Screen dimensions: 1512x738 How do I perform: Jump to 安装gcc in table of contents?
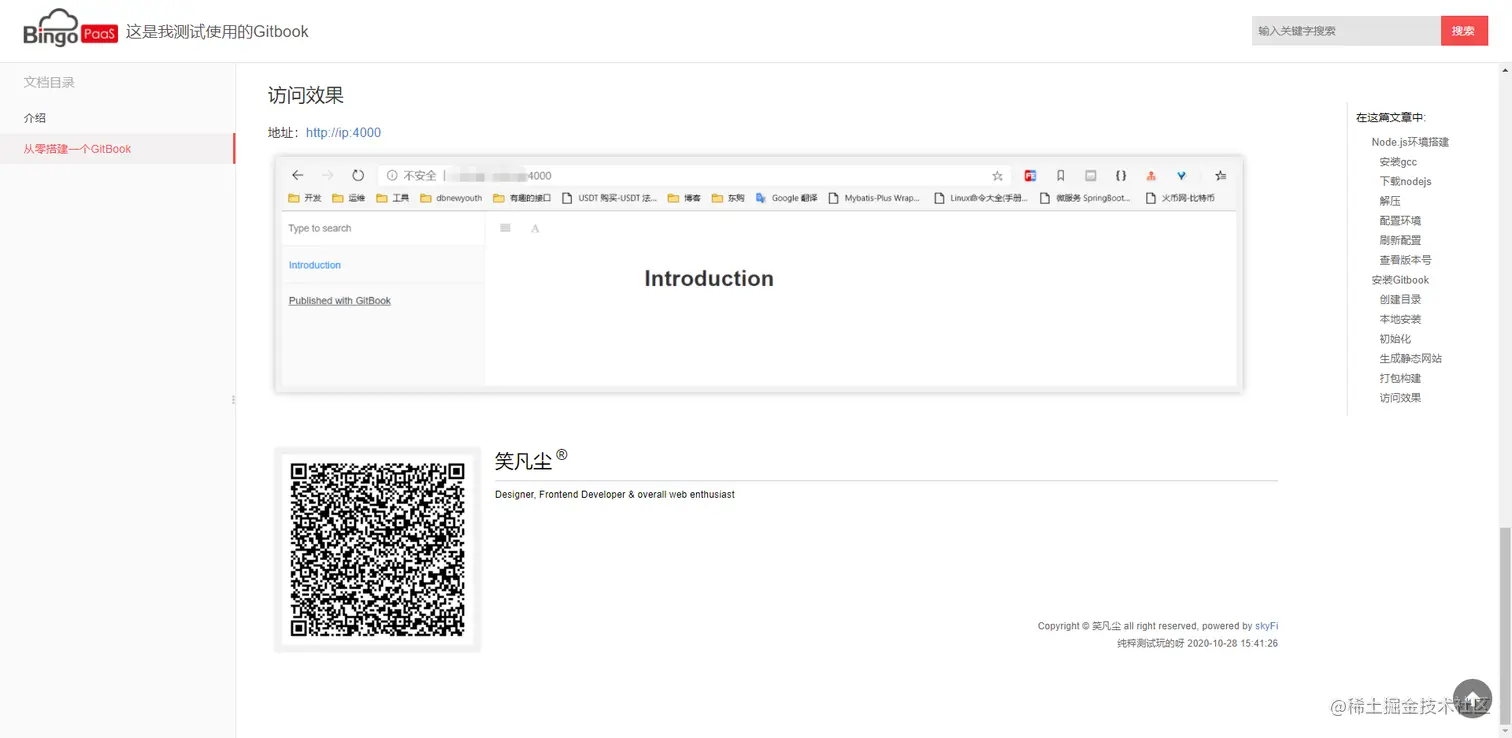(1398, 162)
